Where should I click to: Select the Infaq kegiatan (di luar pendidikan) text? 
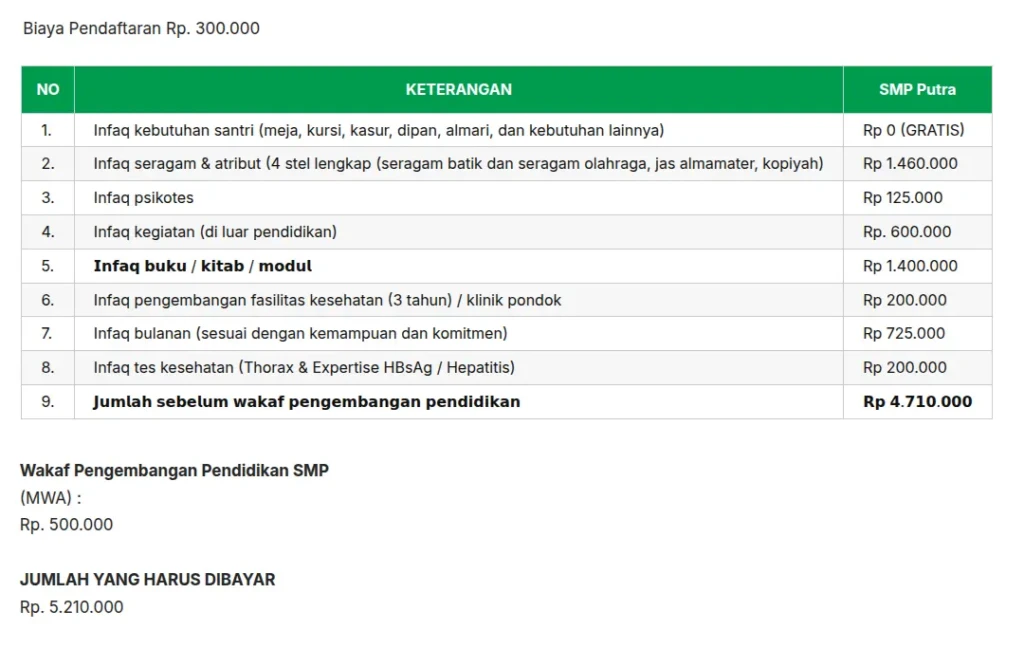pyautogui.click(x=215, y=232)
